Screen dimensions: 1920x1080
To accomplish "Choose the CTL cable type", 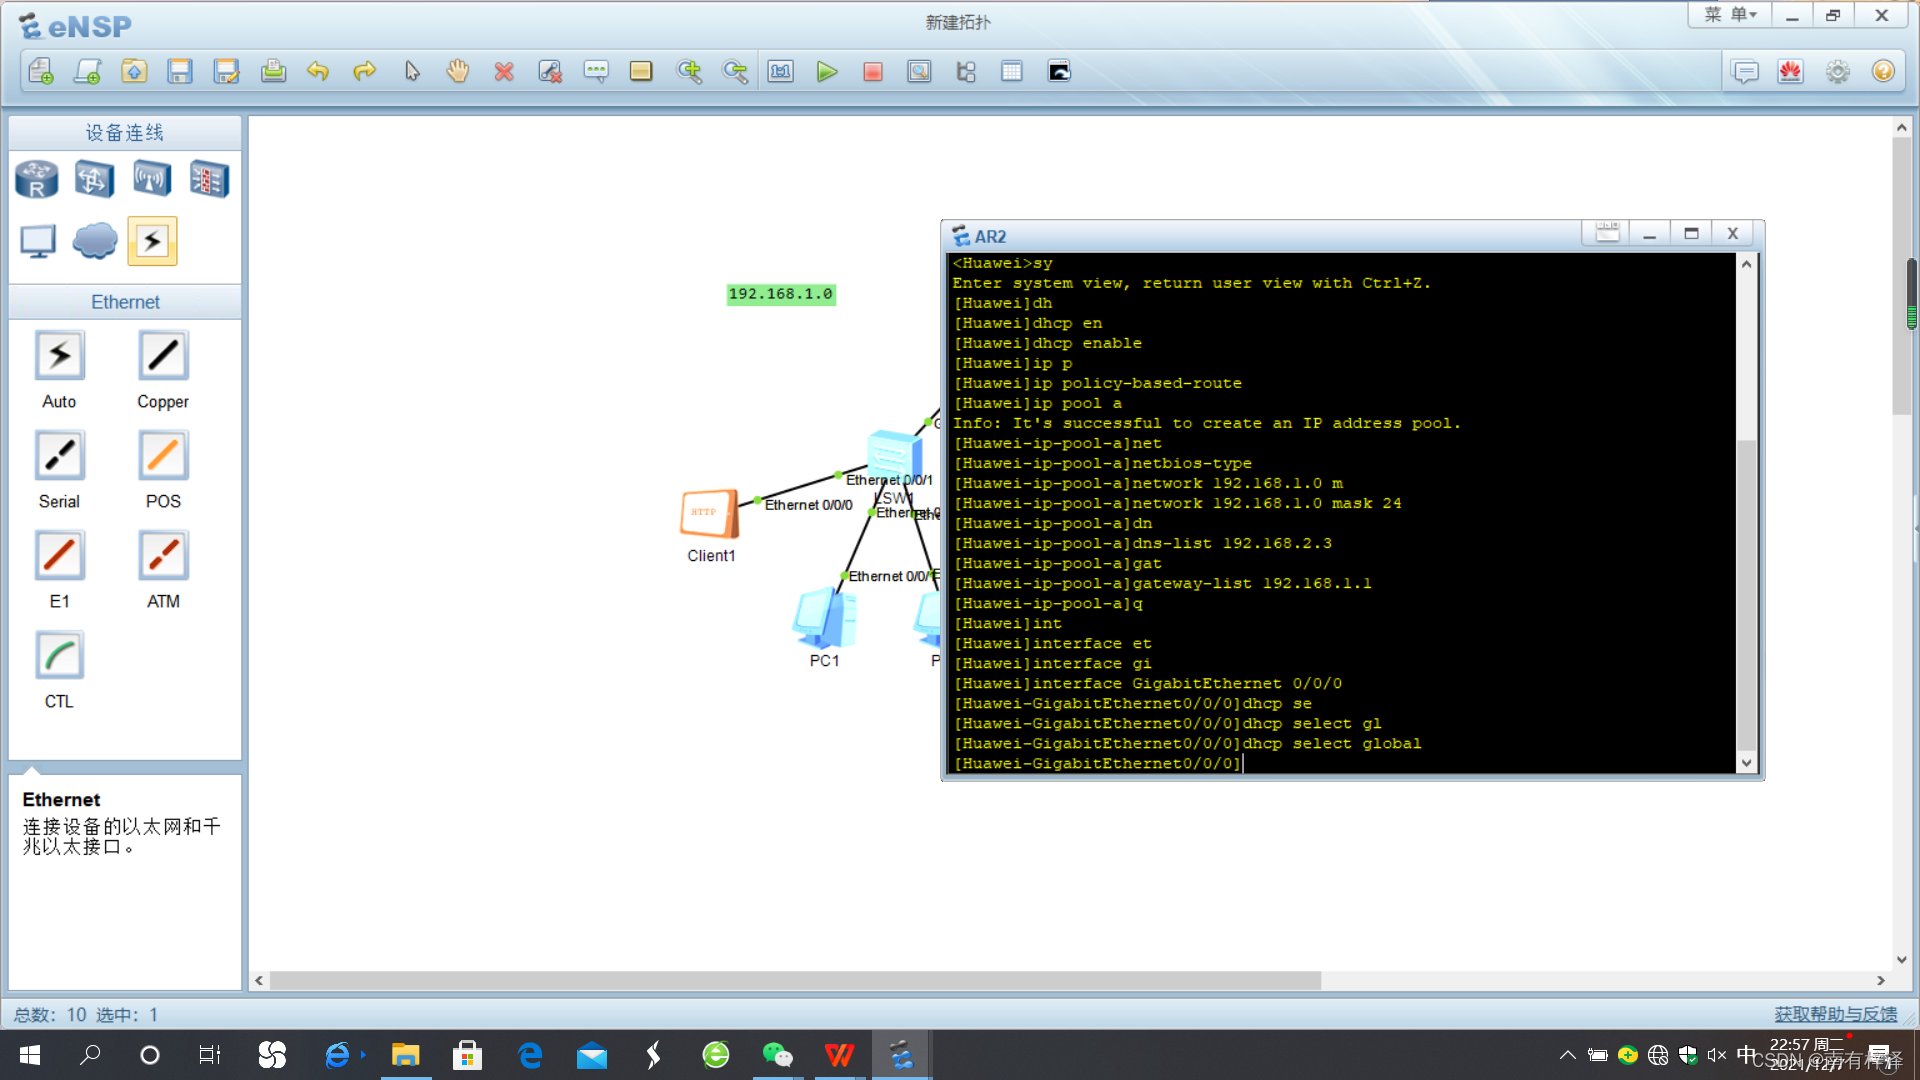I will (59, 656).
